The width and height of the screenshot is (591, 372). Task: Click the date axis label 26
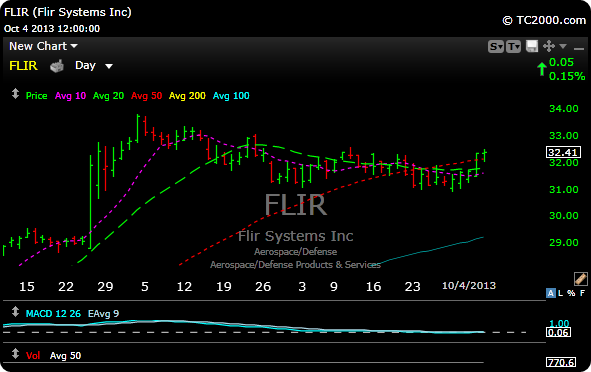(263, 287)
